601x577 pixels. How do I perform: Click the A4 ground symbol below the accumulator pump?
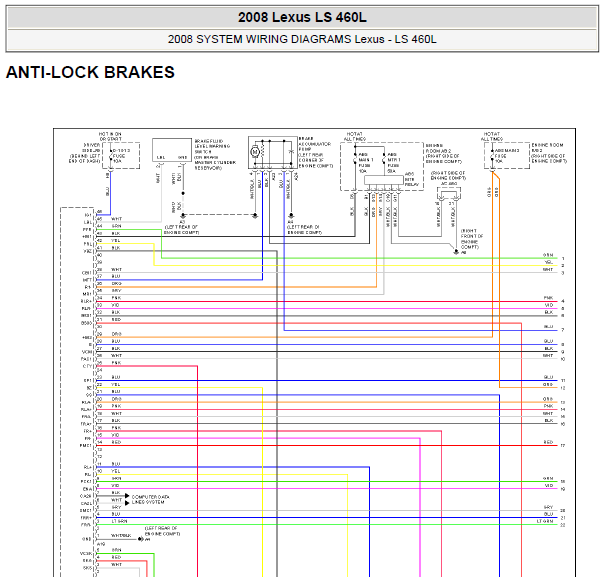(291, 216)
